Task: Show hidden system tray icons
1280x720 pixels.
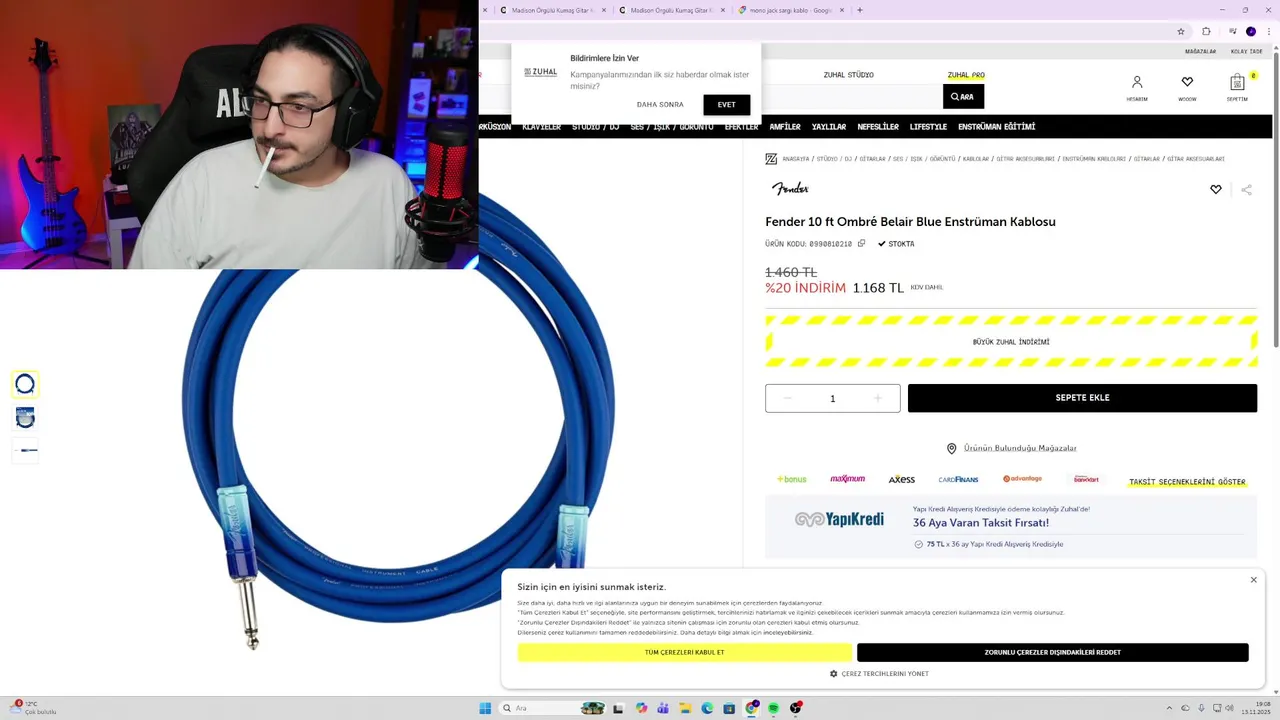Action: (1169, 708)
